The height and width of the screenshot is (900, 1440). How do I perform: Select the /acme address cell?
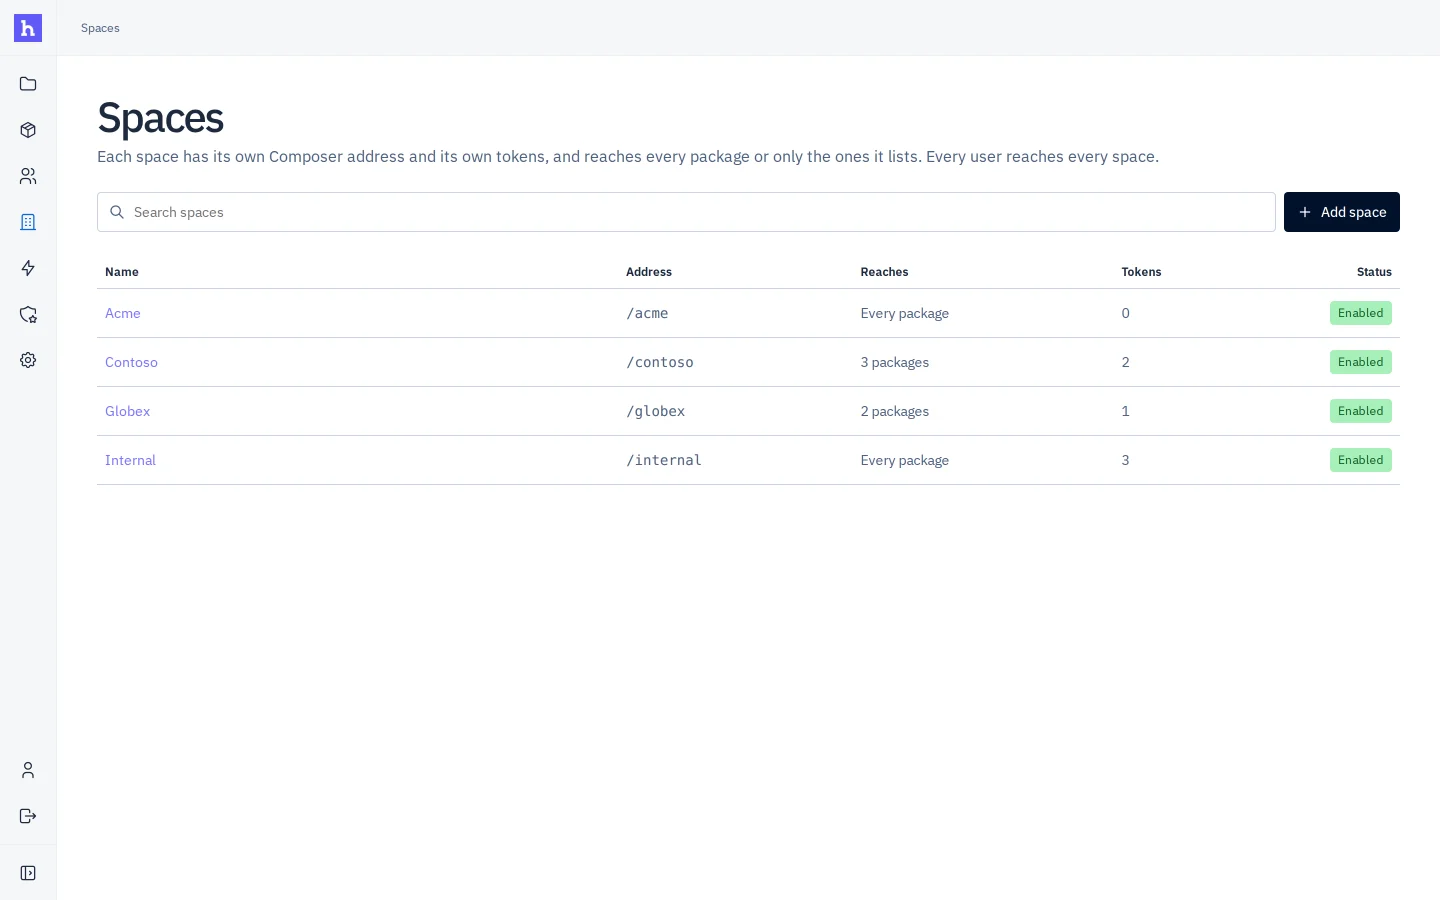click(x=647, y=313)
